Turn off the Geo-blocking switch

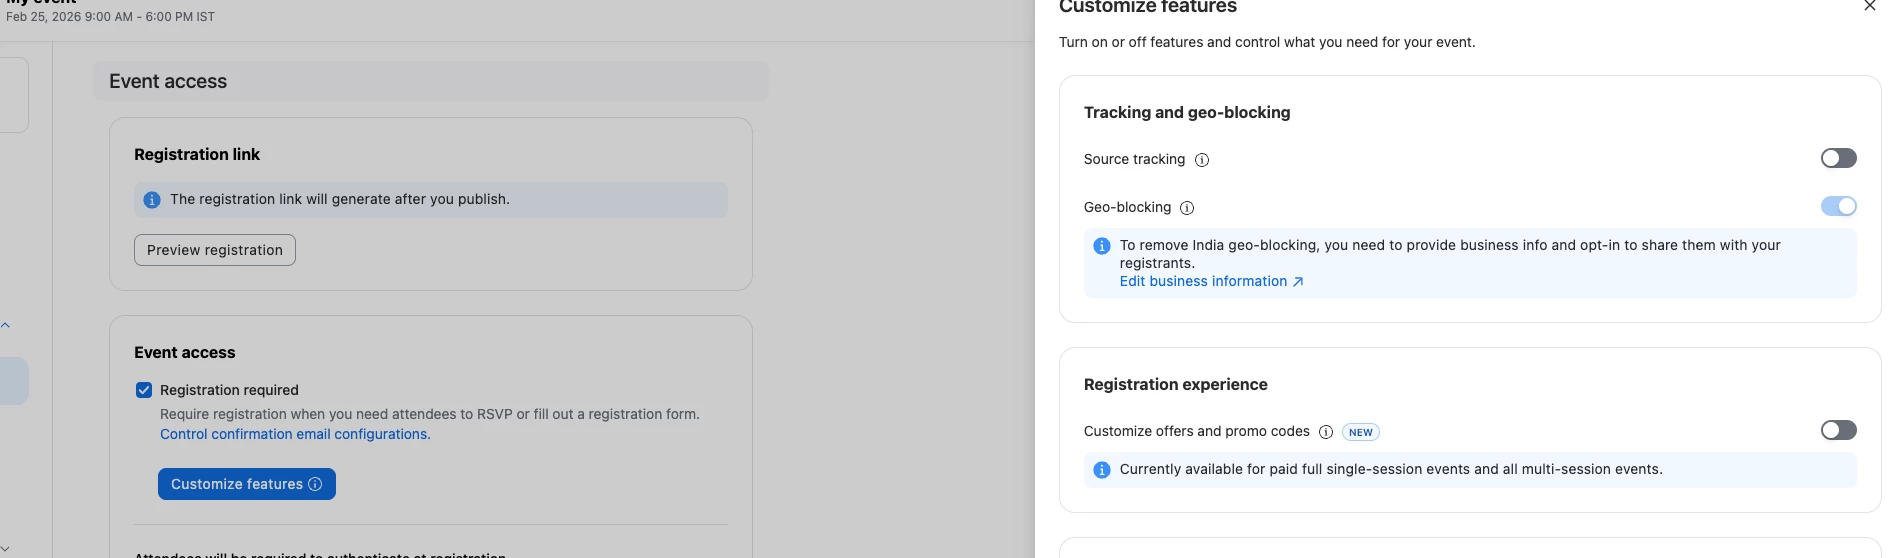1838,206
